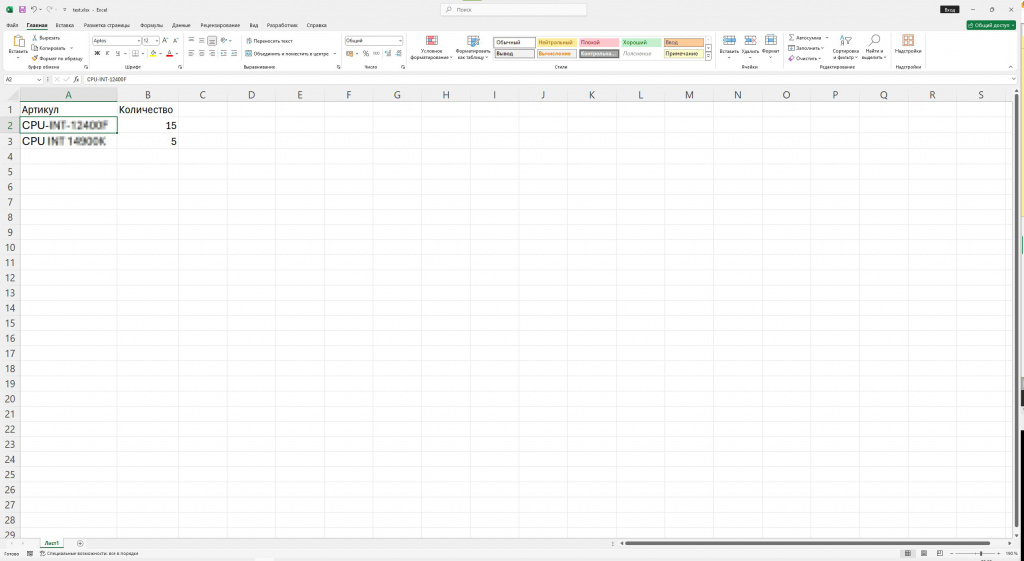
Task: Switch to the Формулы ribbon tab
Action: pos(152,25)
